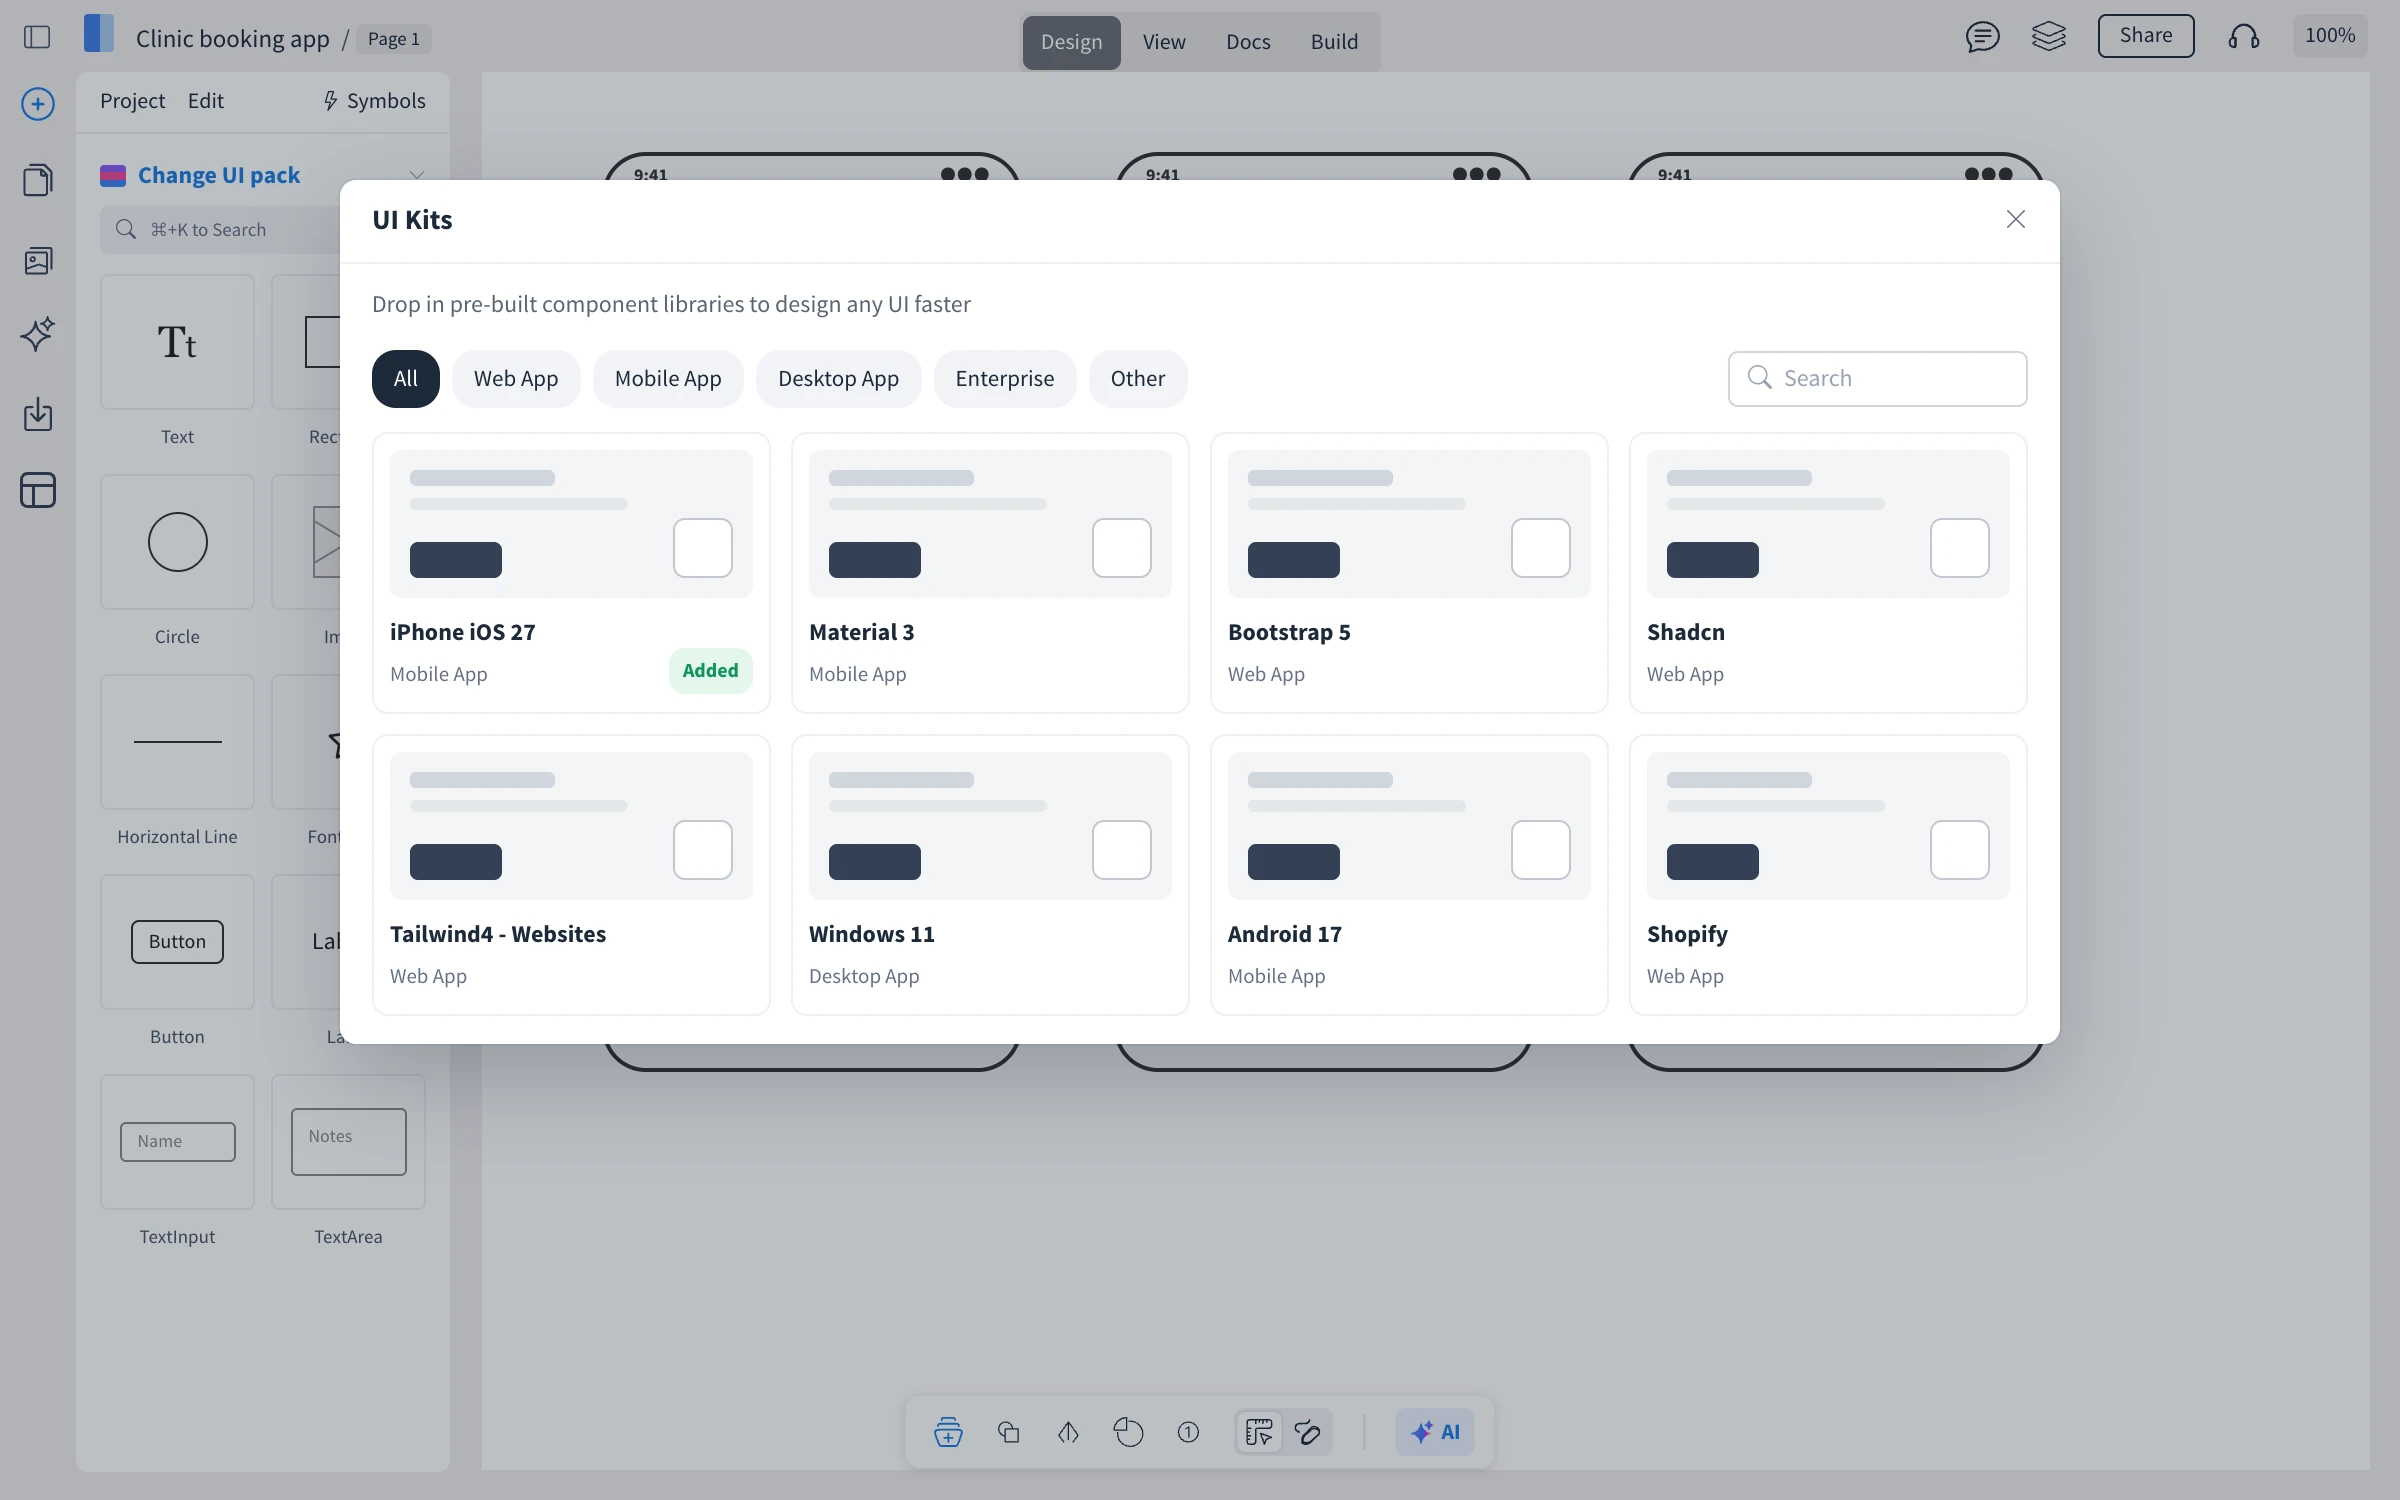This screenshot has width=2400, height=1500.
Task: Filter kits by Enterprise
Action: 1004,379
